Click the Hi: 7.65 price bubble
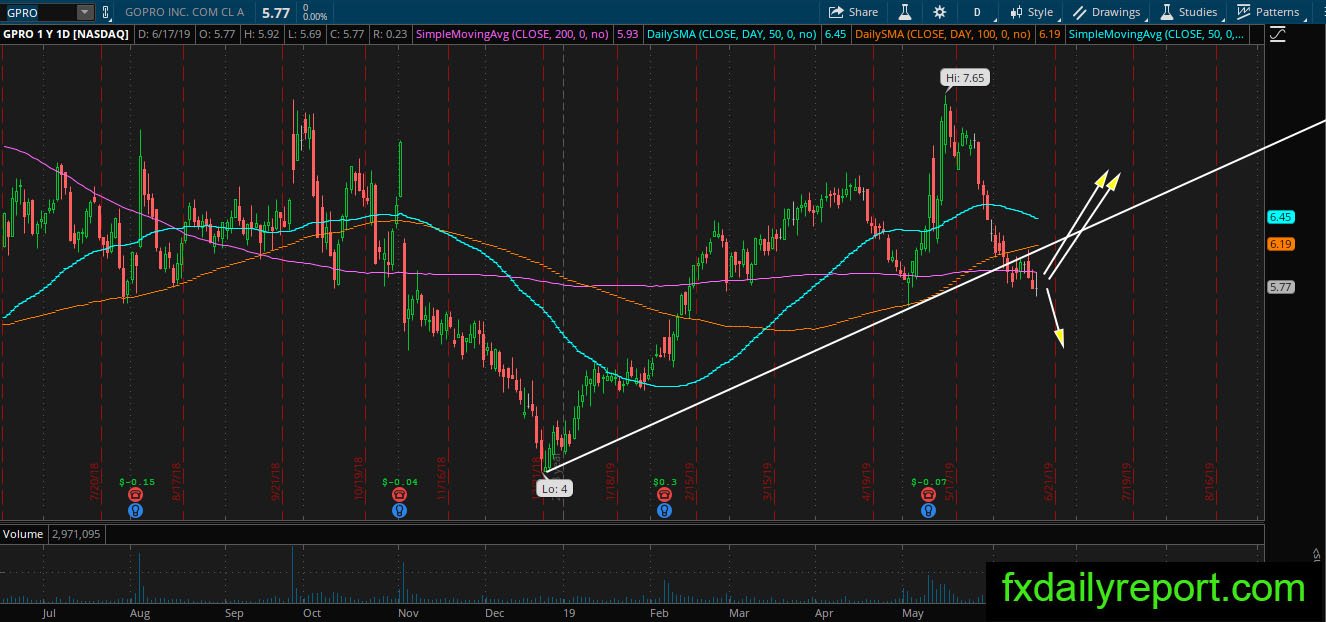Image resolution: width=1326 pixels, height=622 pixels. (965, 77)
